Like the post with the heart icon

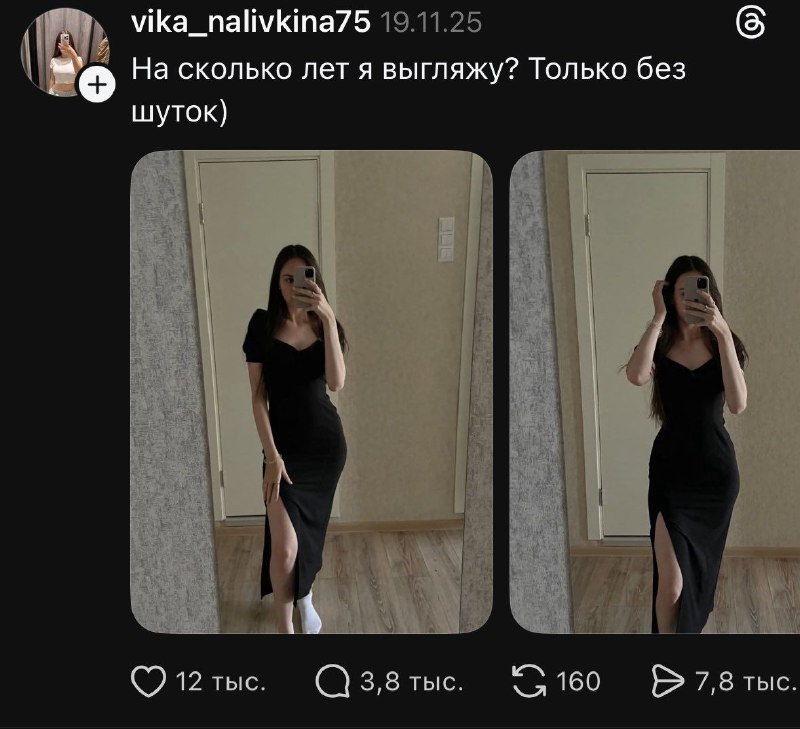tap(149, 682)
